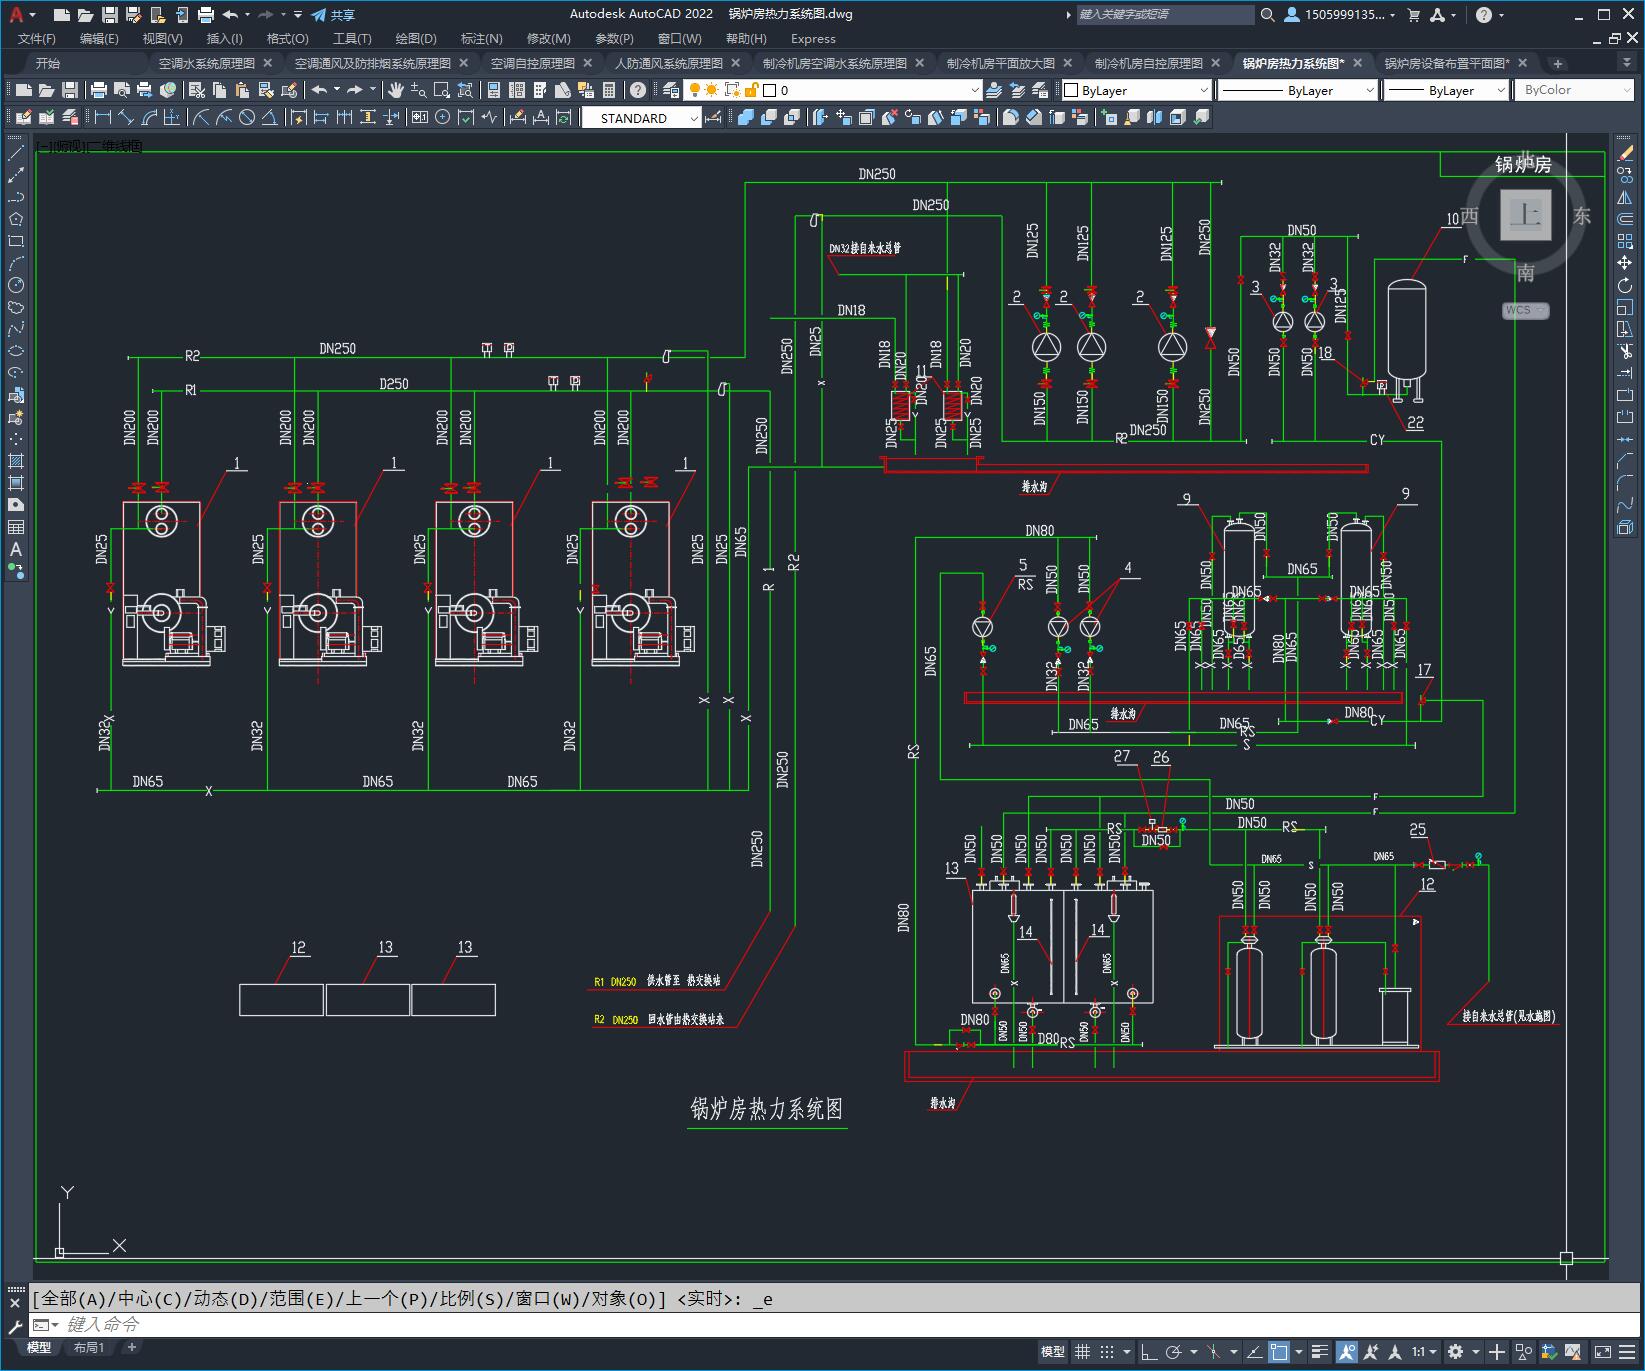Open the Express menu
1645x1371 pixels.
(813, 38)
